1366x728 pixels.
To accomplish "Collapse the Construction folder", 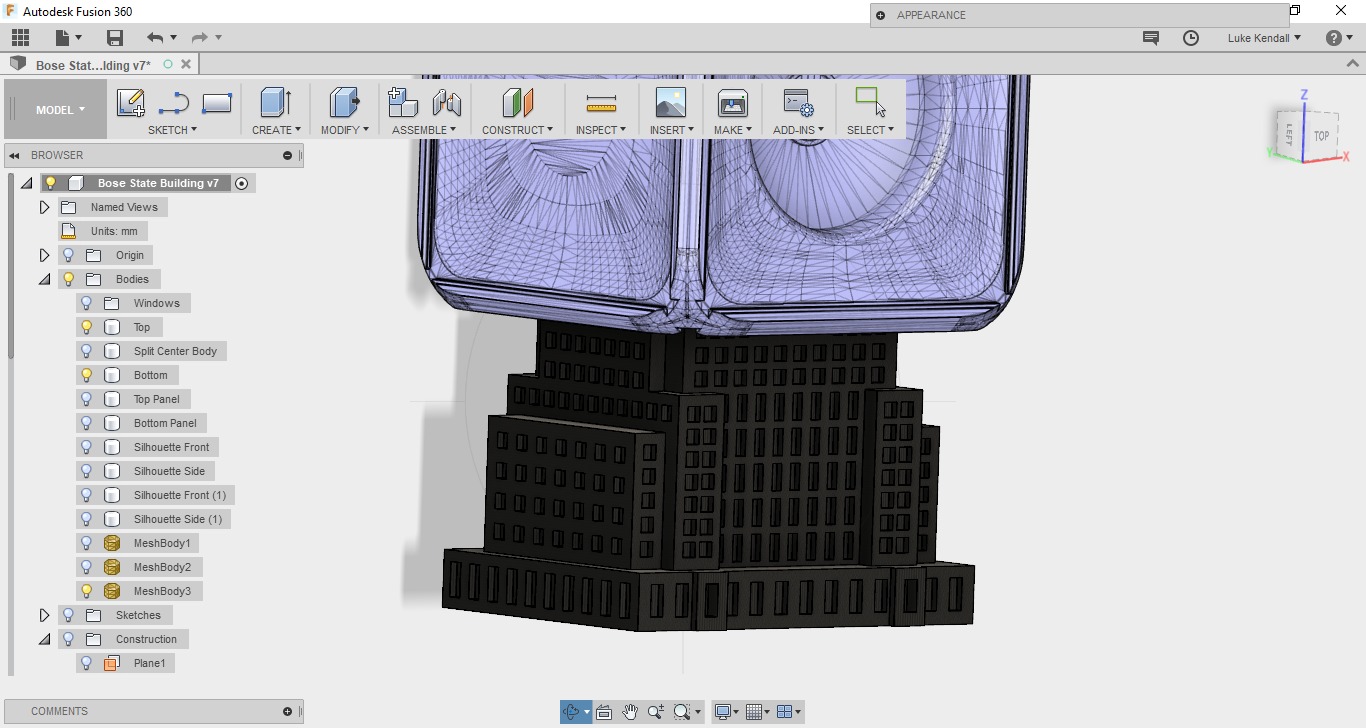I will coord(44,640).
